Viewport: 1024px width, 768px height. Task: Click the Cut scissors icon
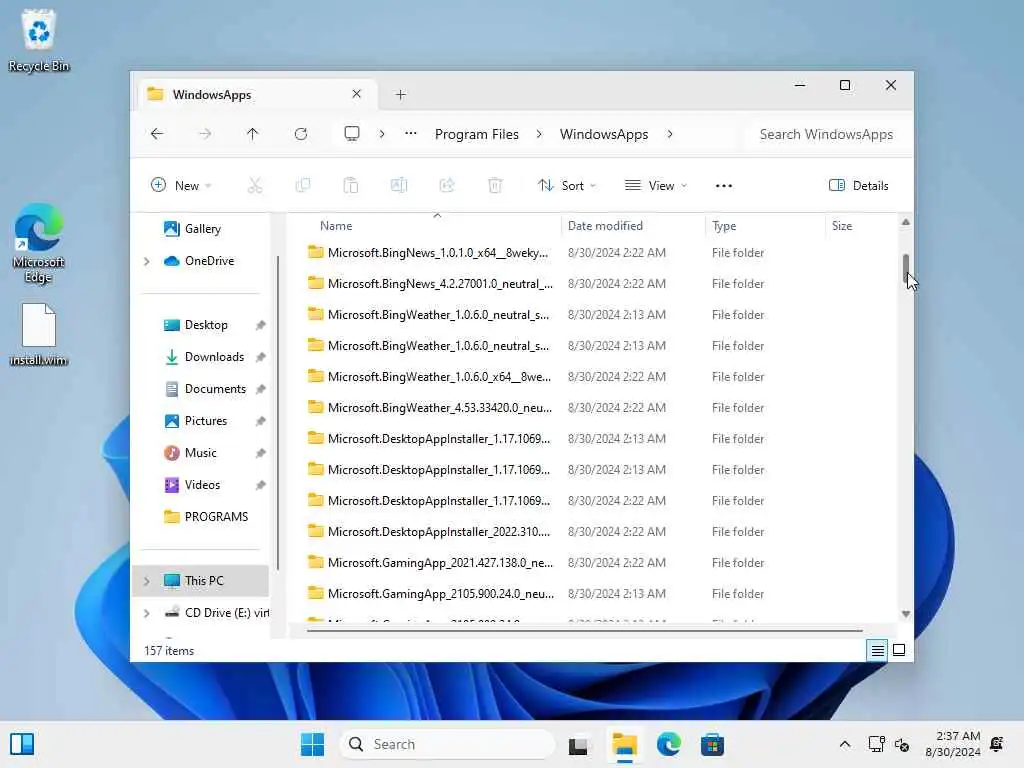[x=255, y=185]
